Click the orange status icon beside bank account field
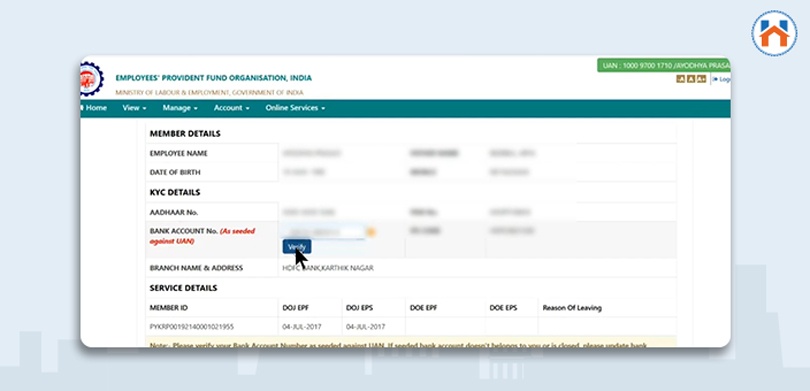Screen dimensions: 810x391 [370, 232]
